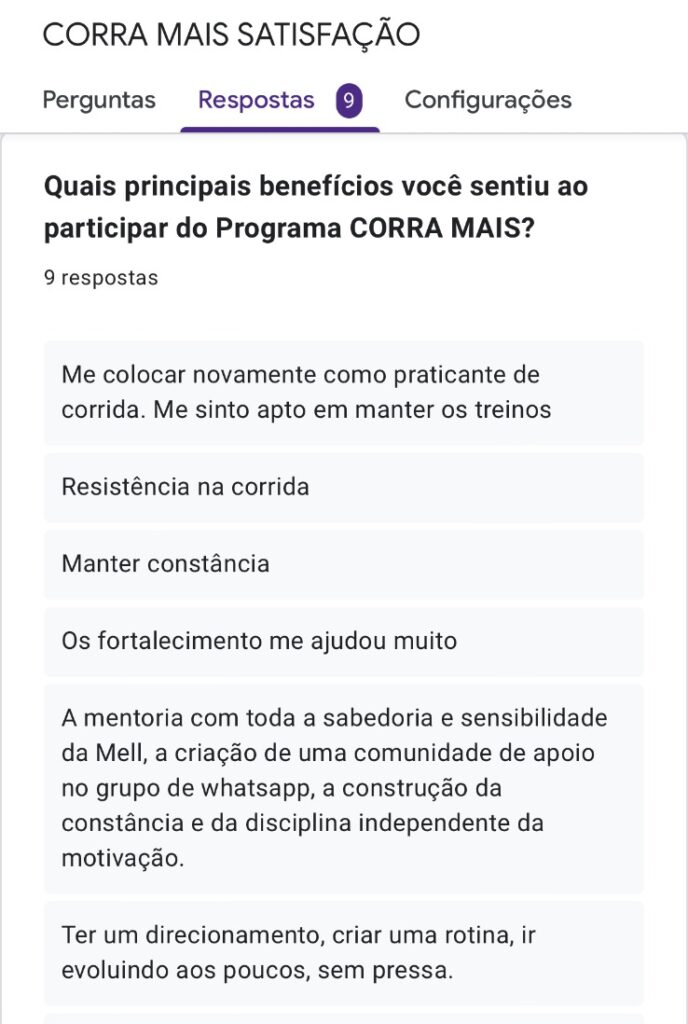Switch to the Perguntas tab
The image size is (688, 1024).
tap(99, 100)
